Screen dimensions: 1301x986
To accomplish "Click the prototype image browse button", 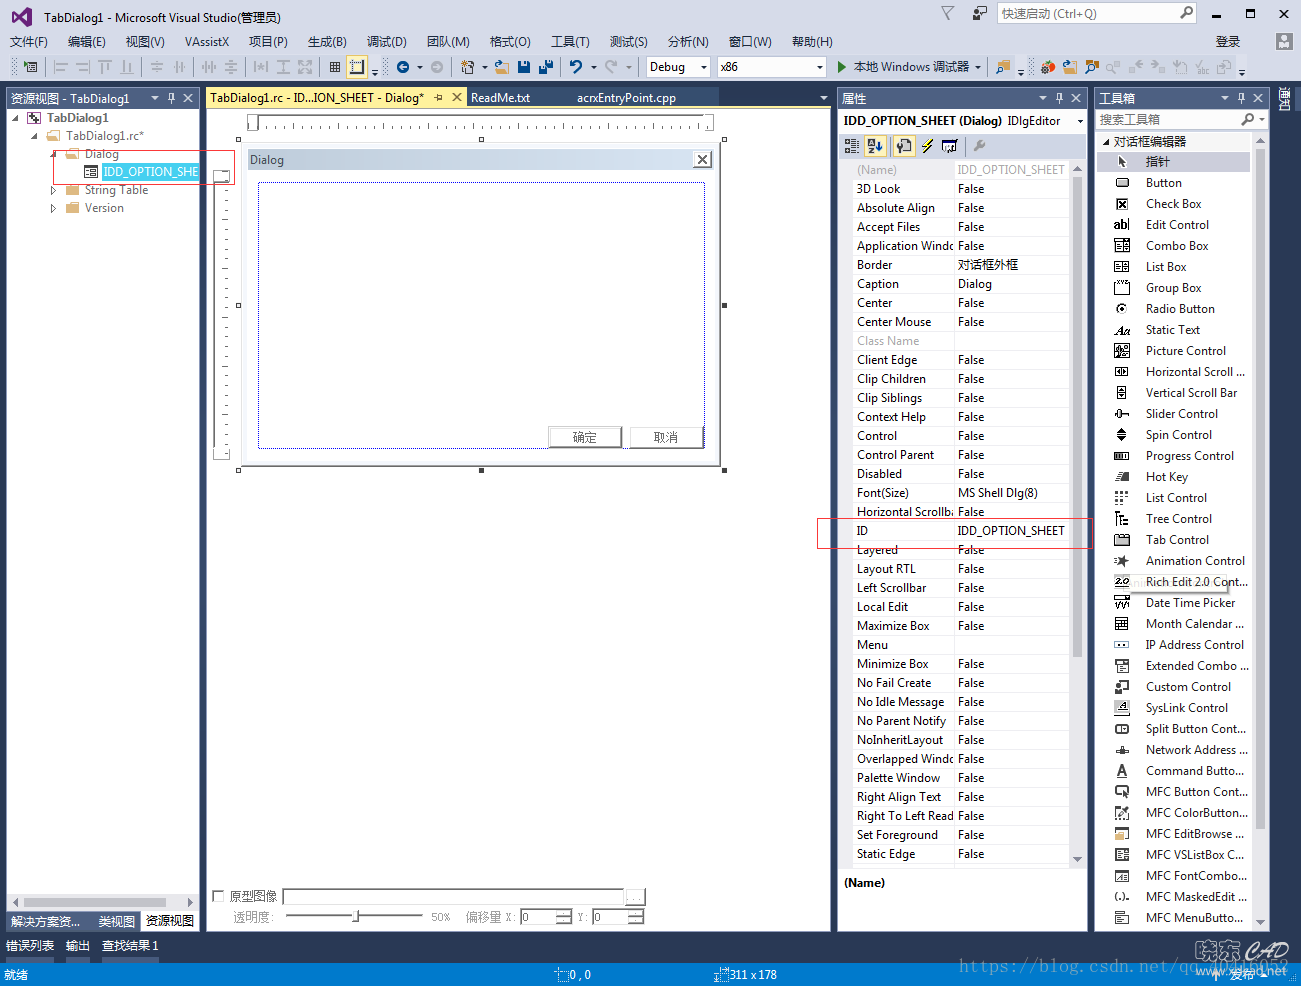I will click(635, 896).
